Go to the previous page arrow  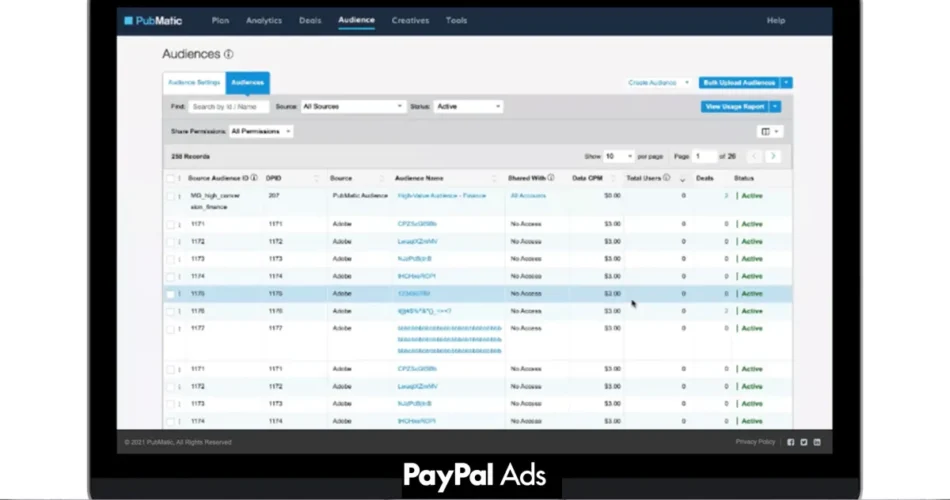tap(754, 156)
